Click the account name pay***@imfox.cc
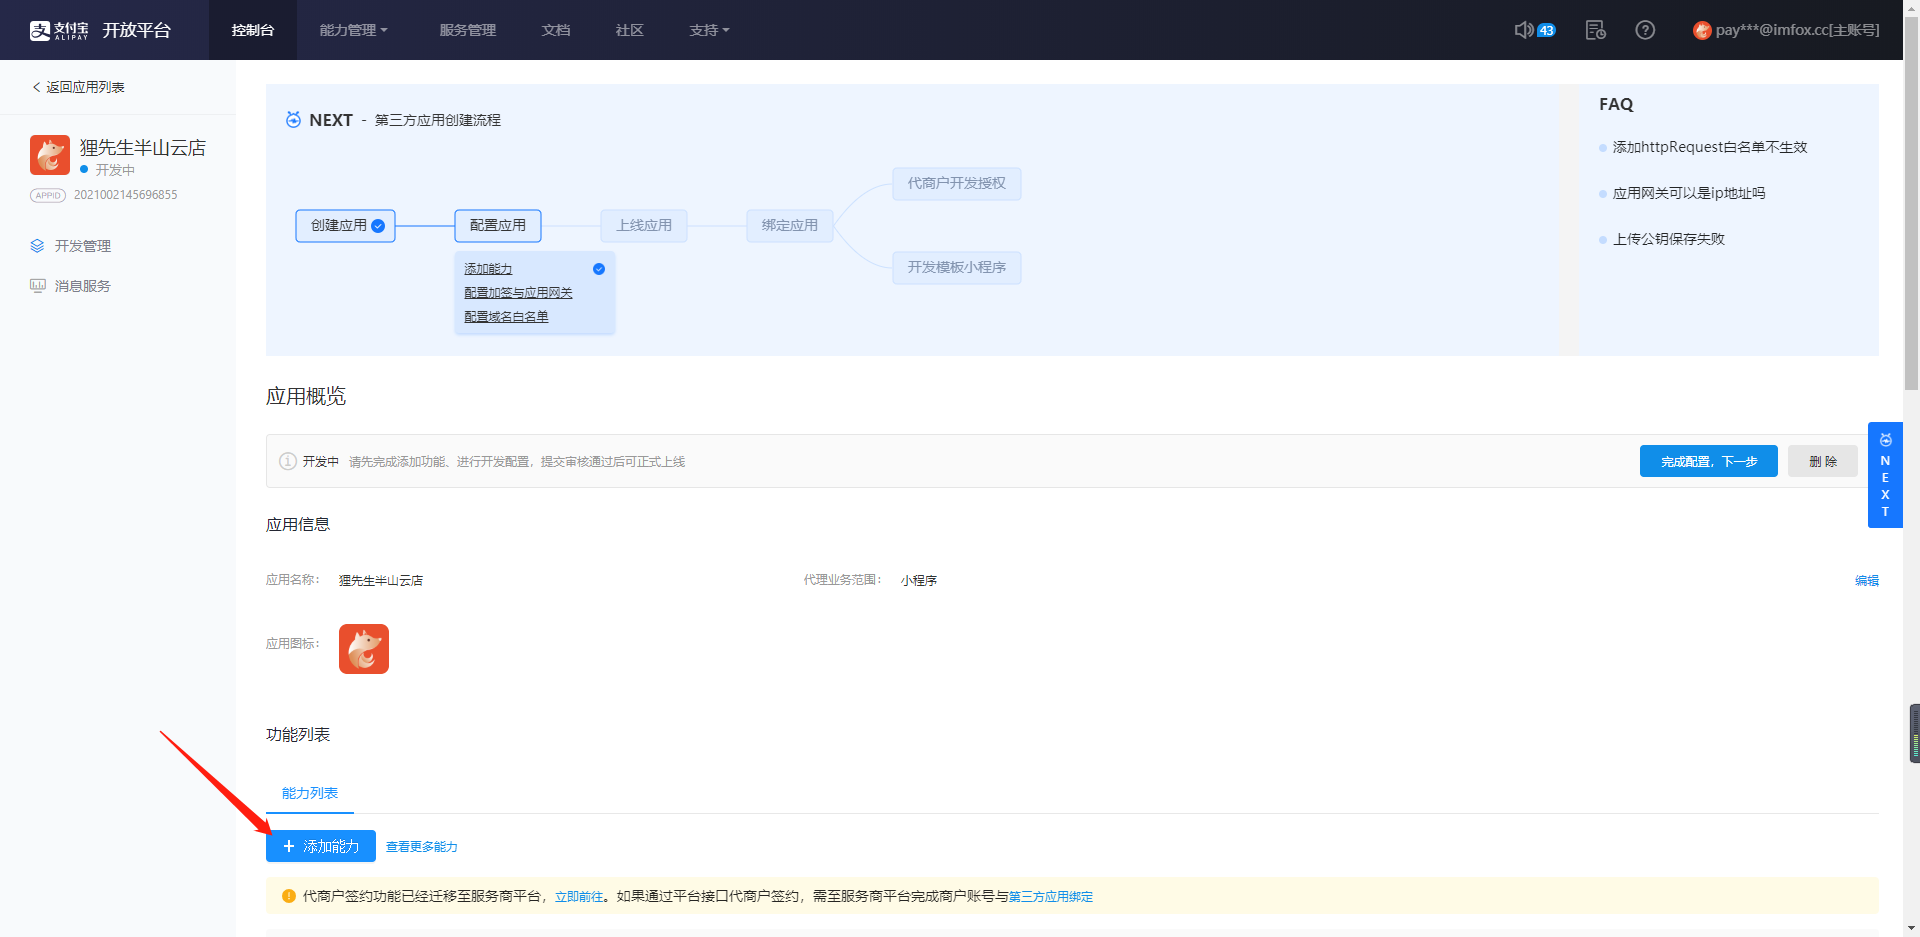Image resolution: width=1920 pixels, height=937 pixels. [1797, 30]
